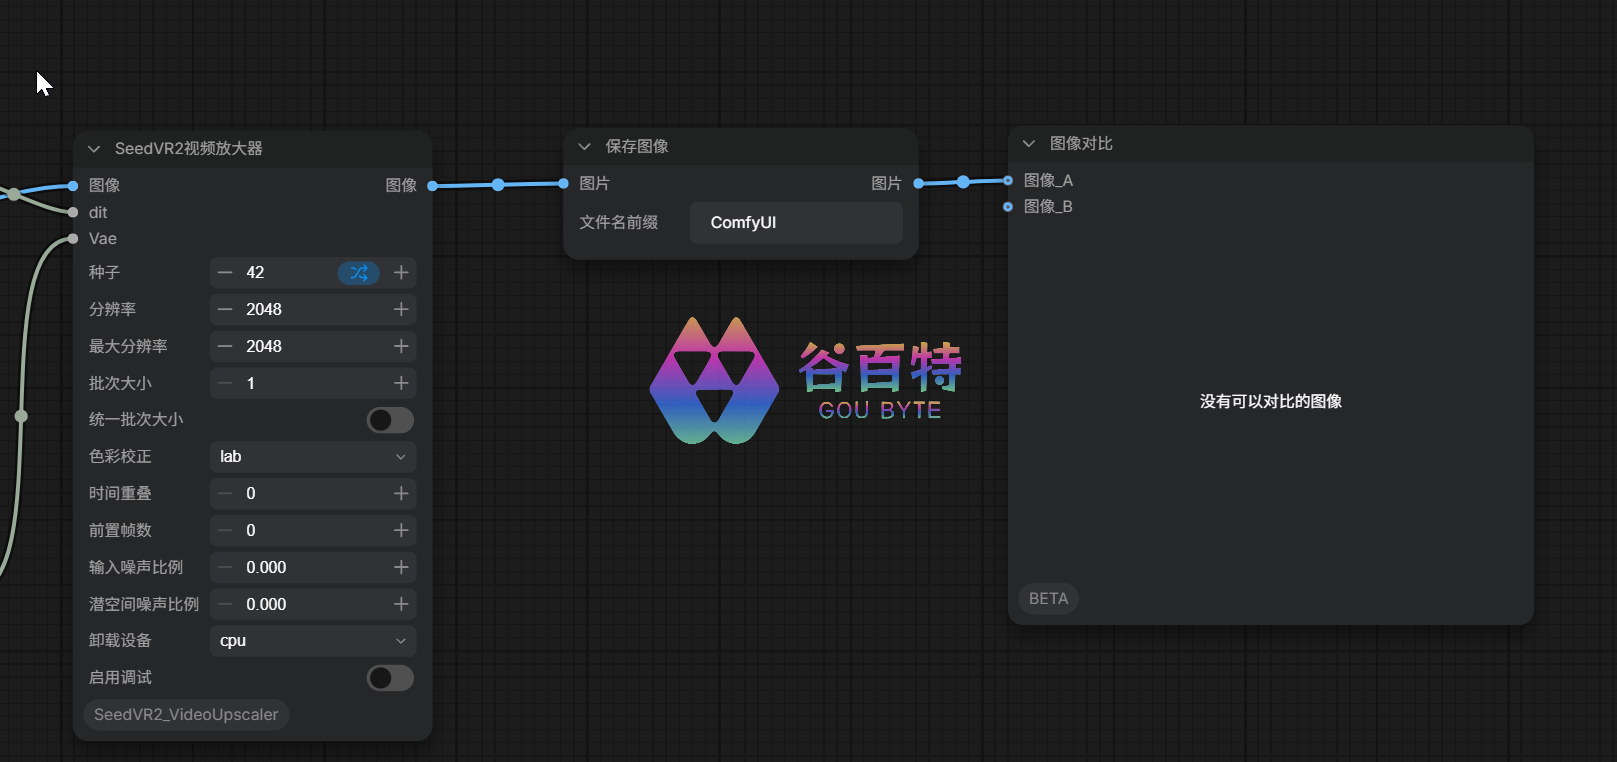Click the 图像_A input socket
Image resolution: width=1617 pixels, height=762 pixels.
tap(1008, 181)
